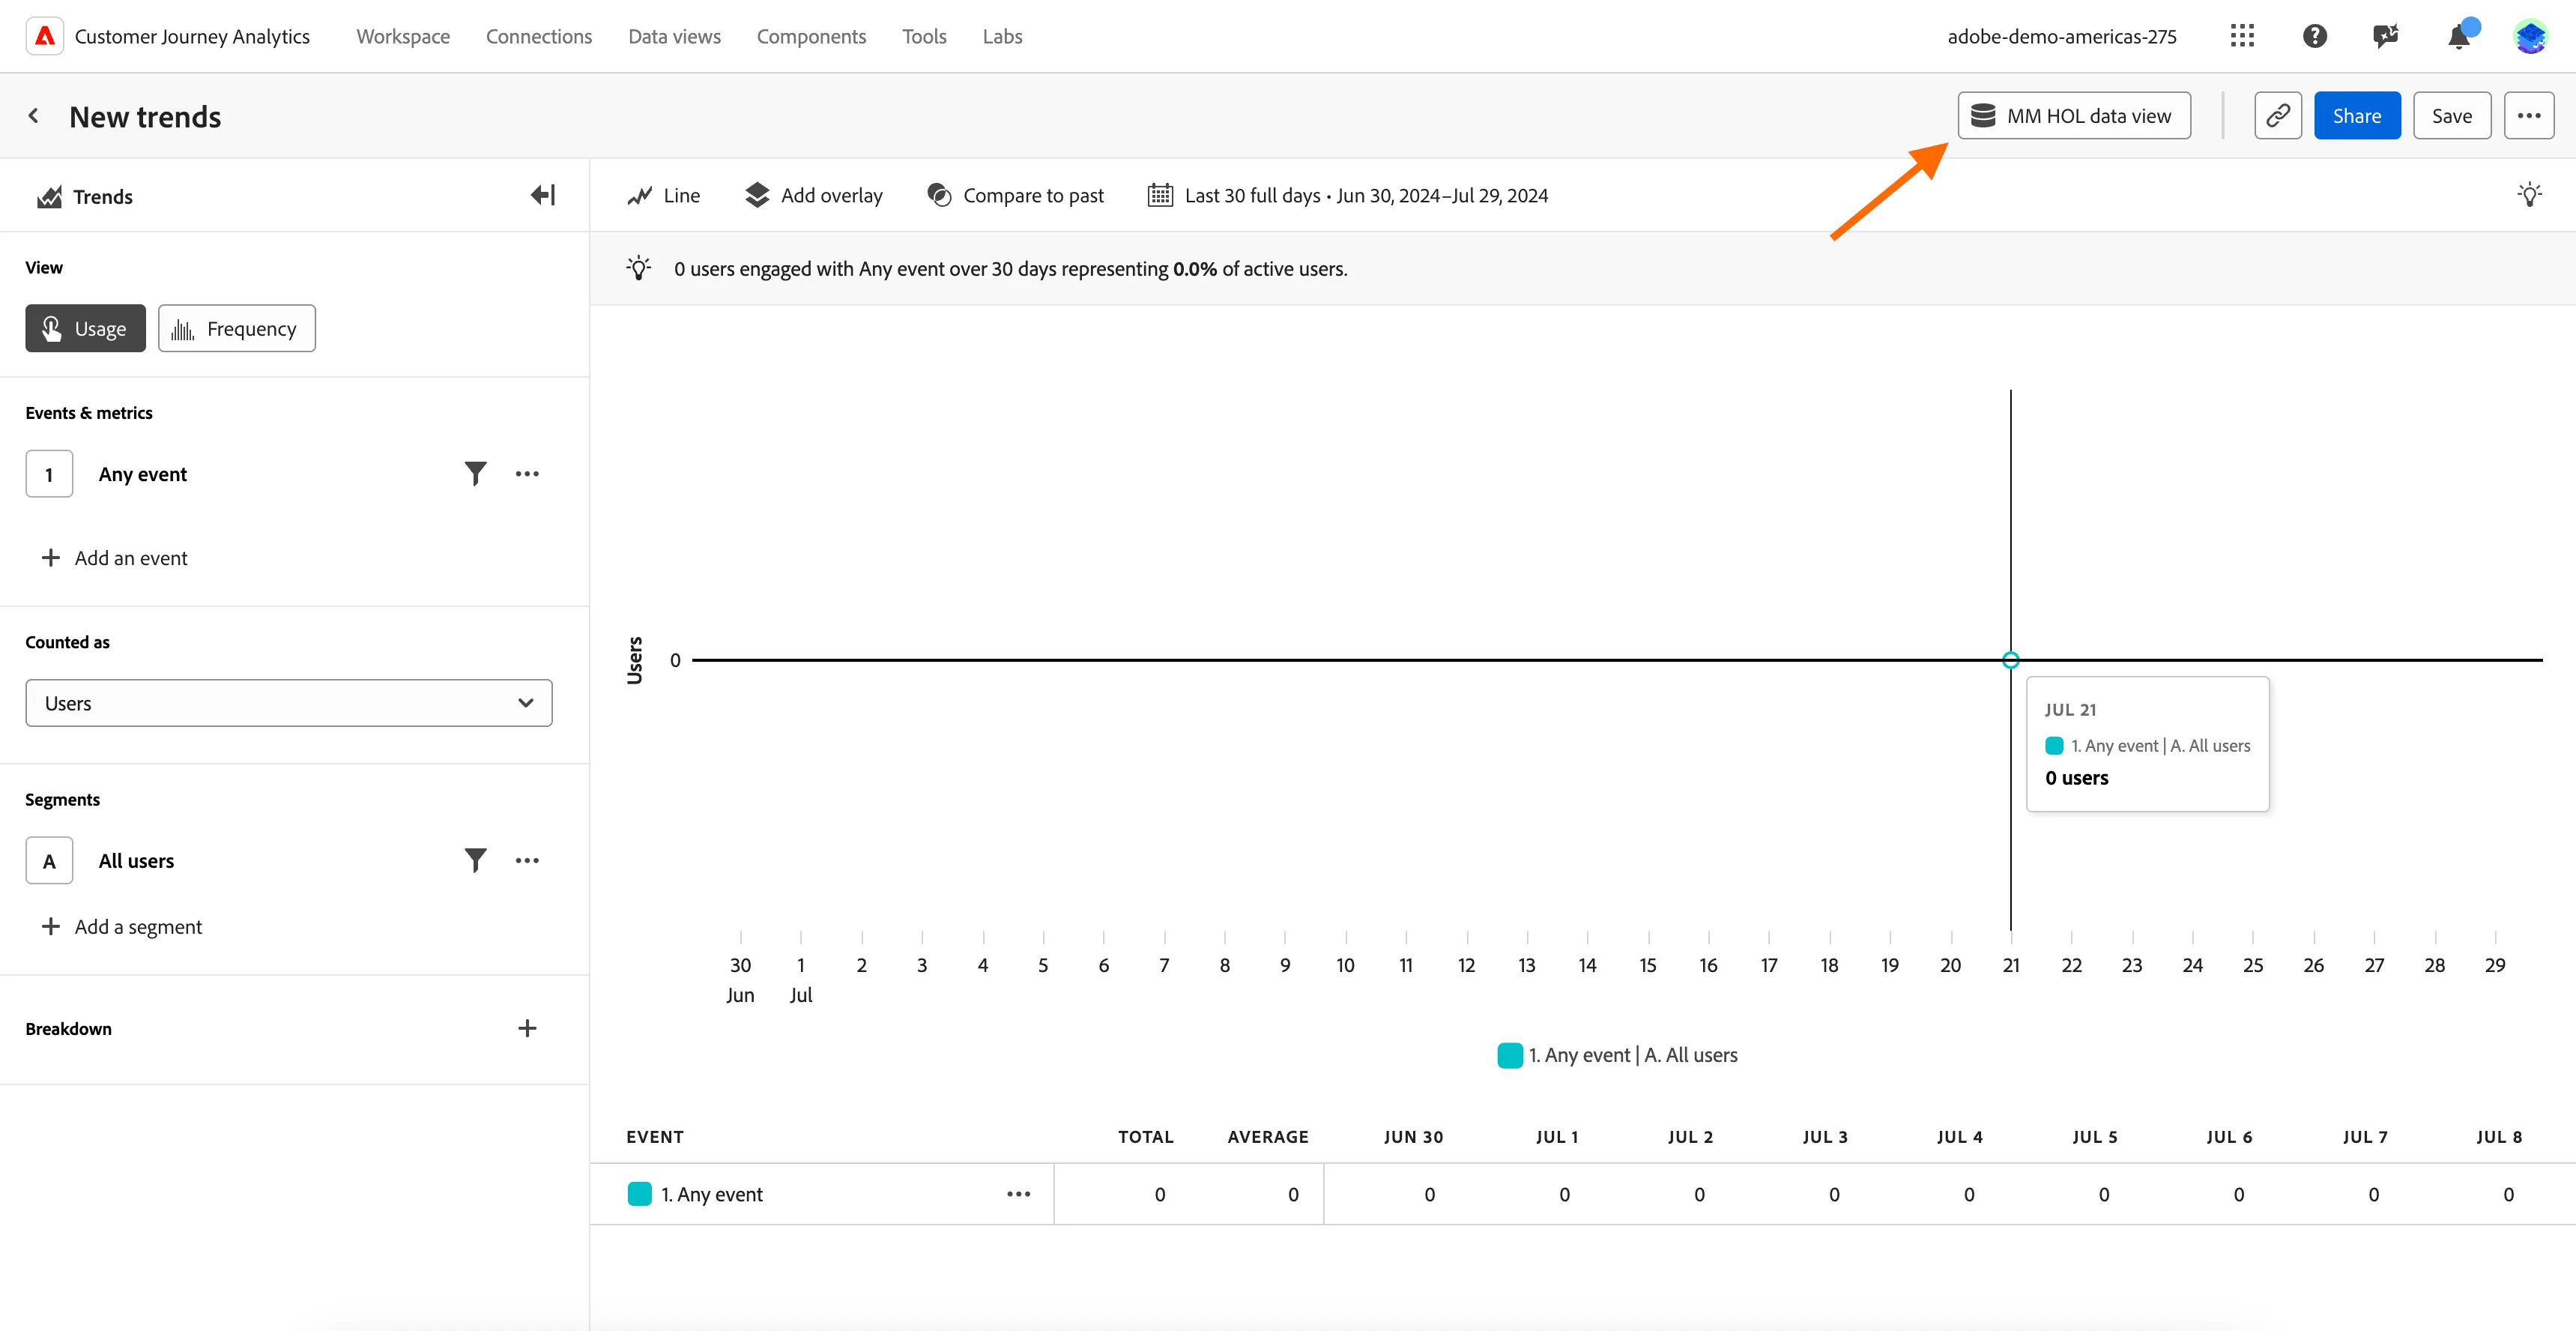Viewport: 2576px width, 1331px height.
Task: Switch view to Frequency
Action: click(237, 328)
